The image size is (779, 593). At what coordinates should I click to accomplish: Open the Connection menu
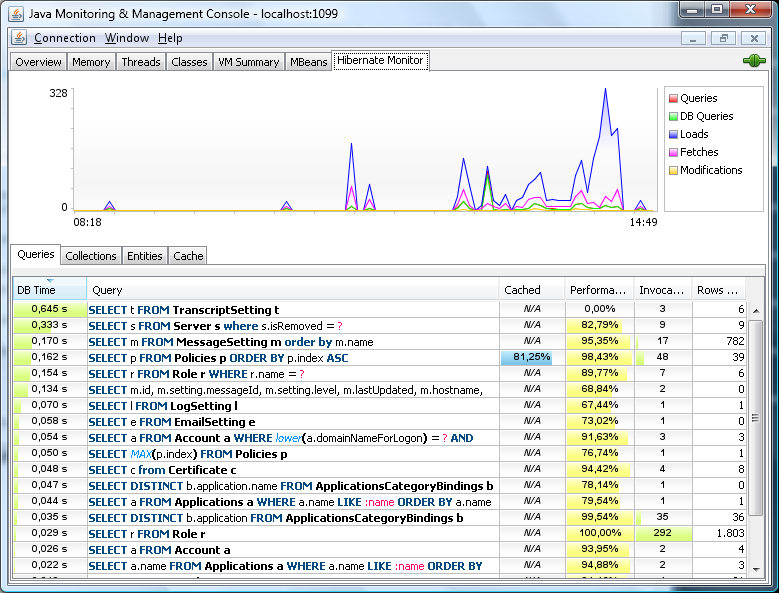65,38
